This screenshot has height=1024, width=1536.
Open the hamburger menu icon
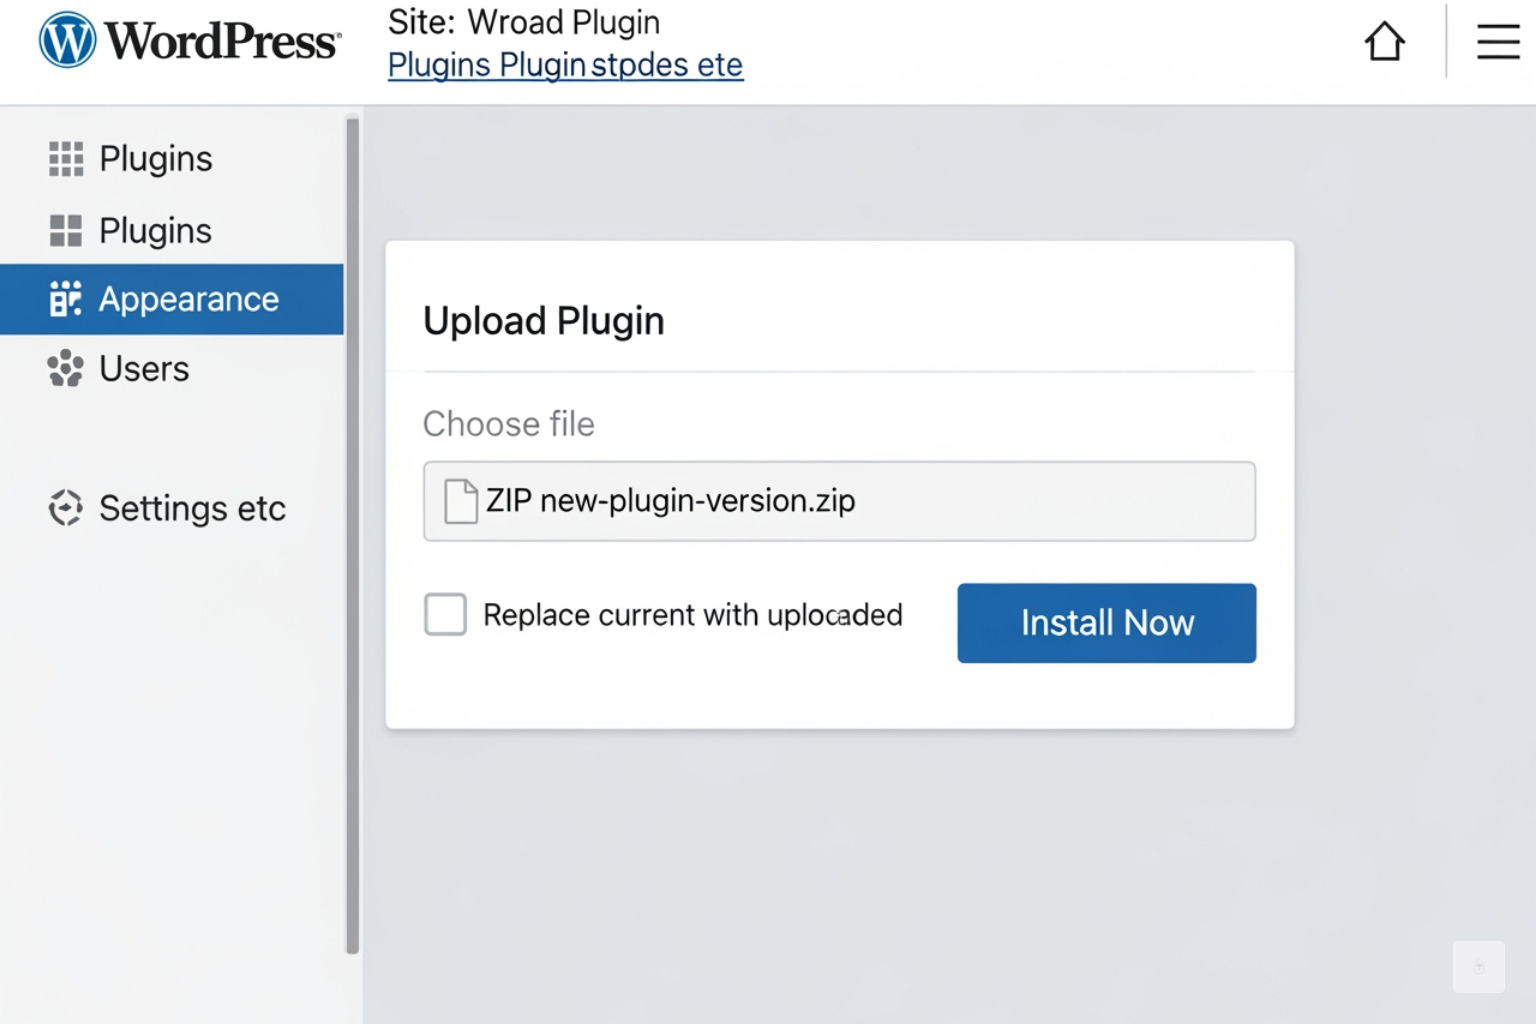(x=1498, y=42)
